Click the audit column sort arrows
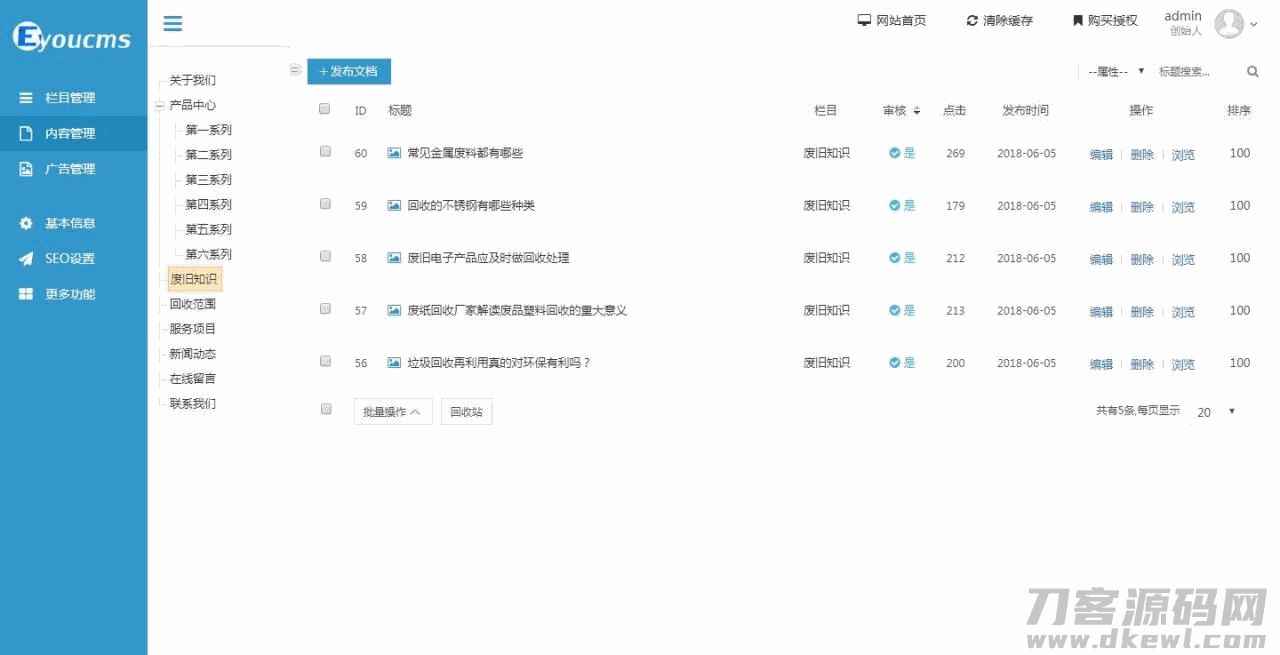Viewport: 1280px width, 655px height. pos(917,111)
